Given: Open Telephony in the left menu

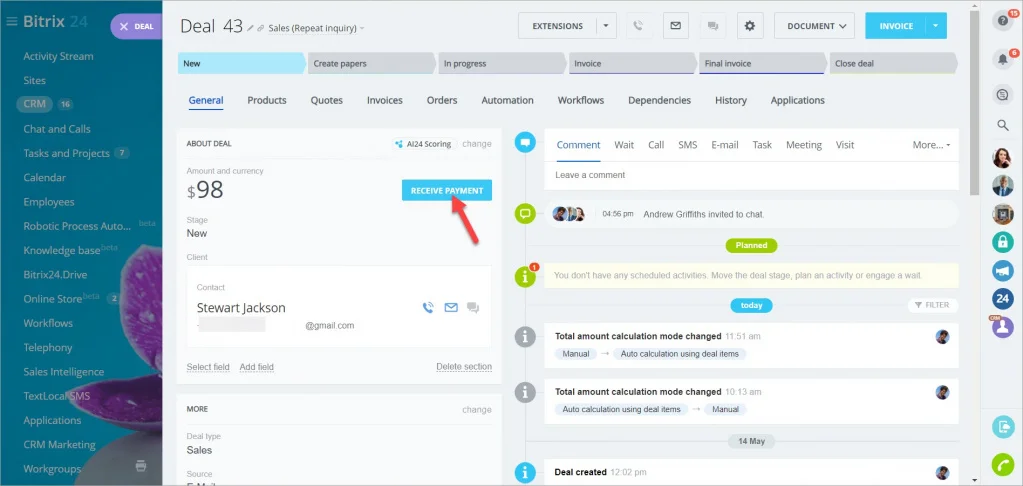Looking at the screenshot, I should [x=48, y=348].
